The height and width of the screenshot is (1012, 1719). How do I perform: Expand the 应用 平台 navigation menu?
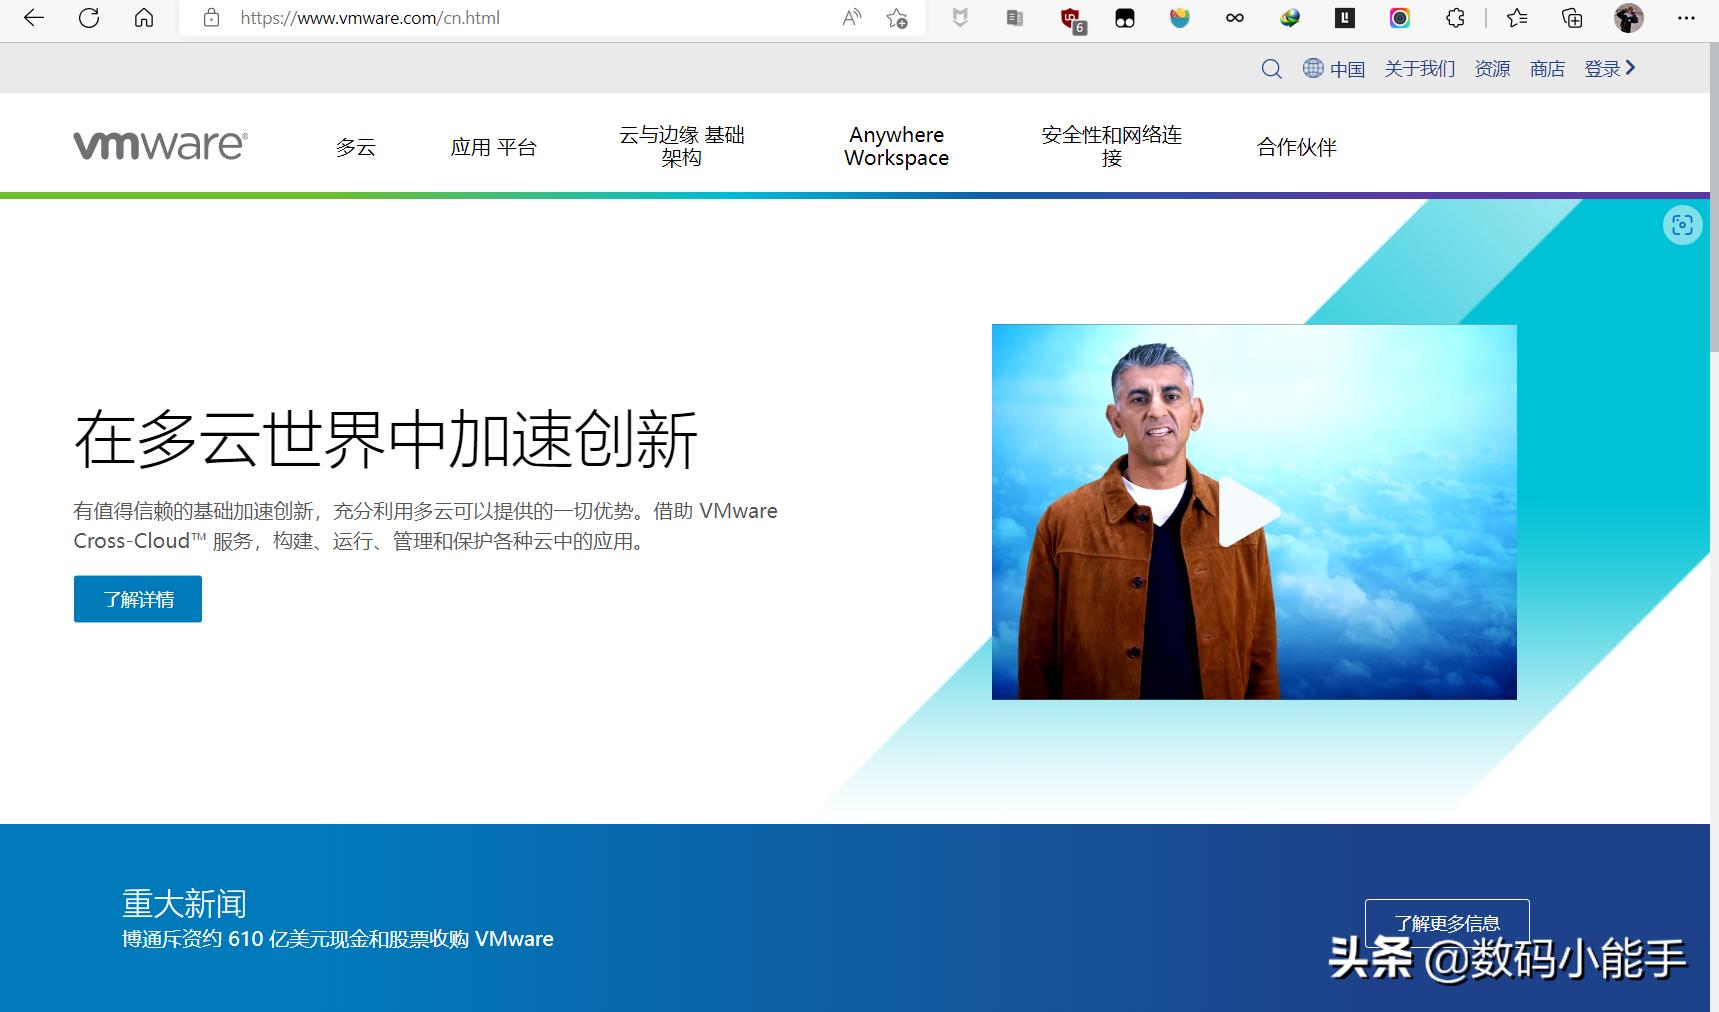pos(495,146)
